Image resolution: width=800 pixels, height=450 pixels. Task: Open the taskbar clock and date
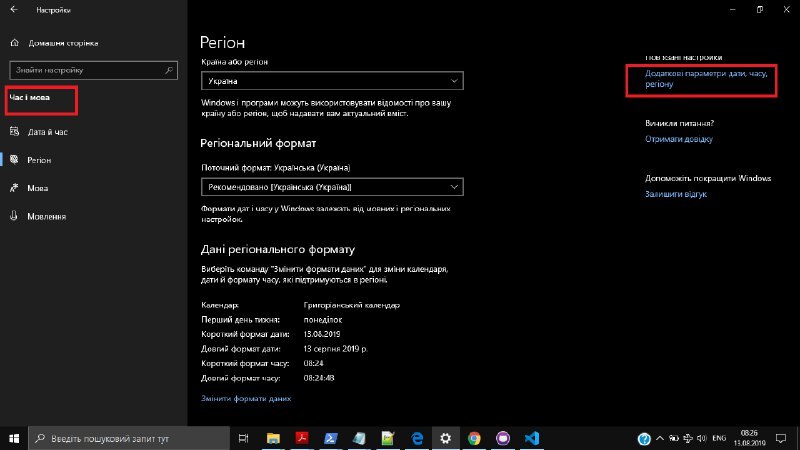coord(749,438)
